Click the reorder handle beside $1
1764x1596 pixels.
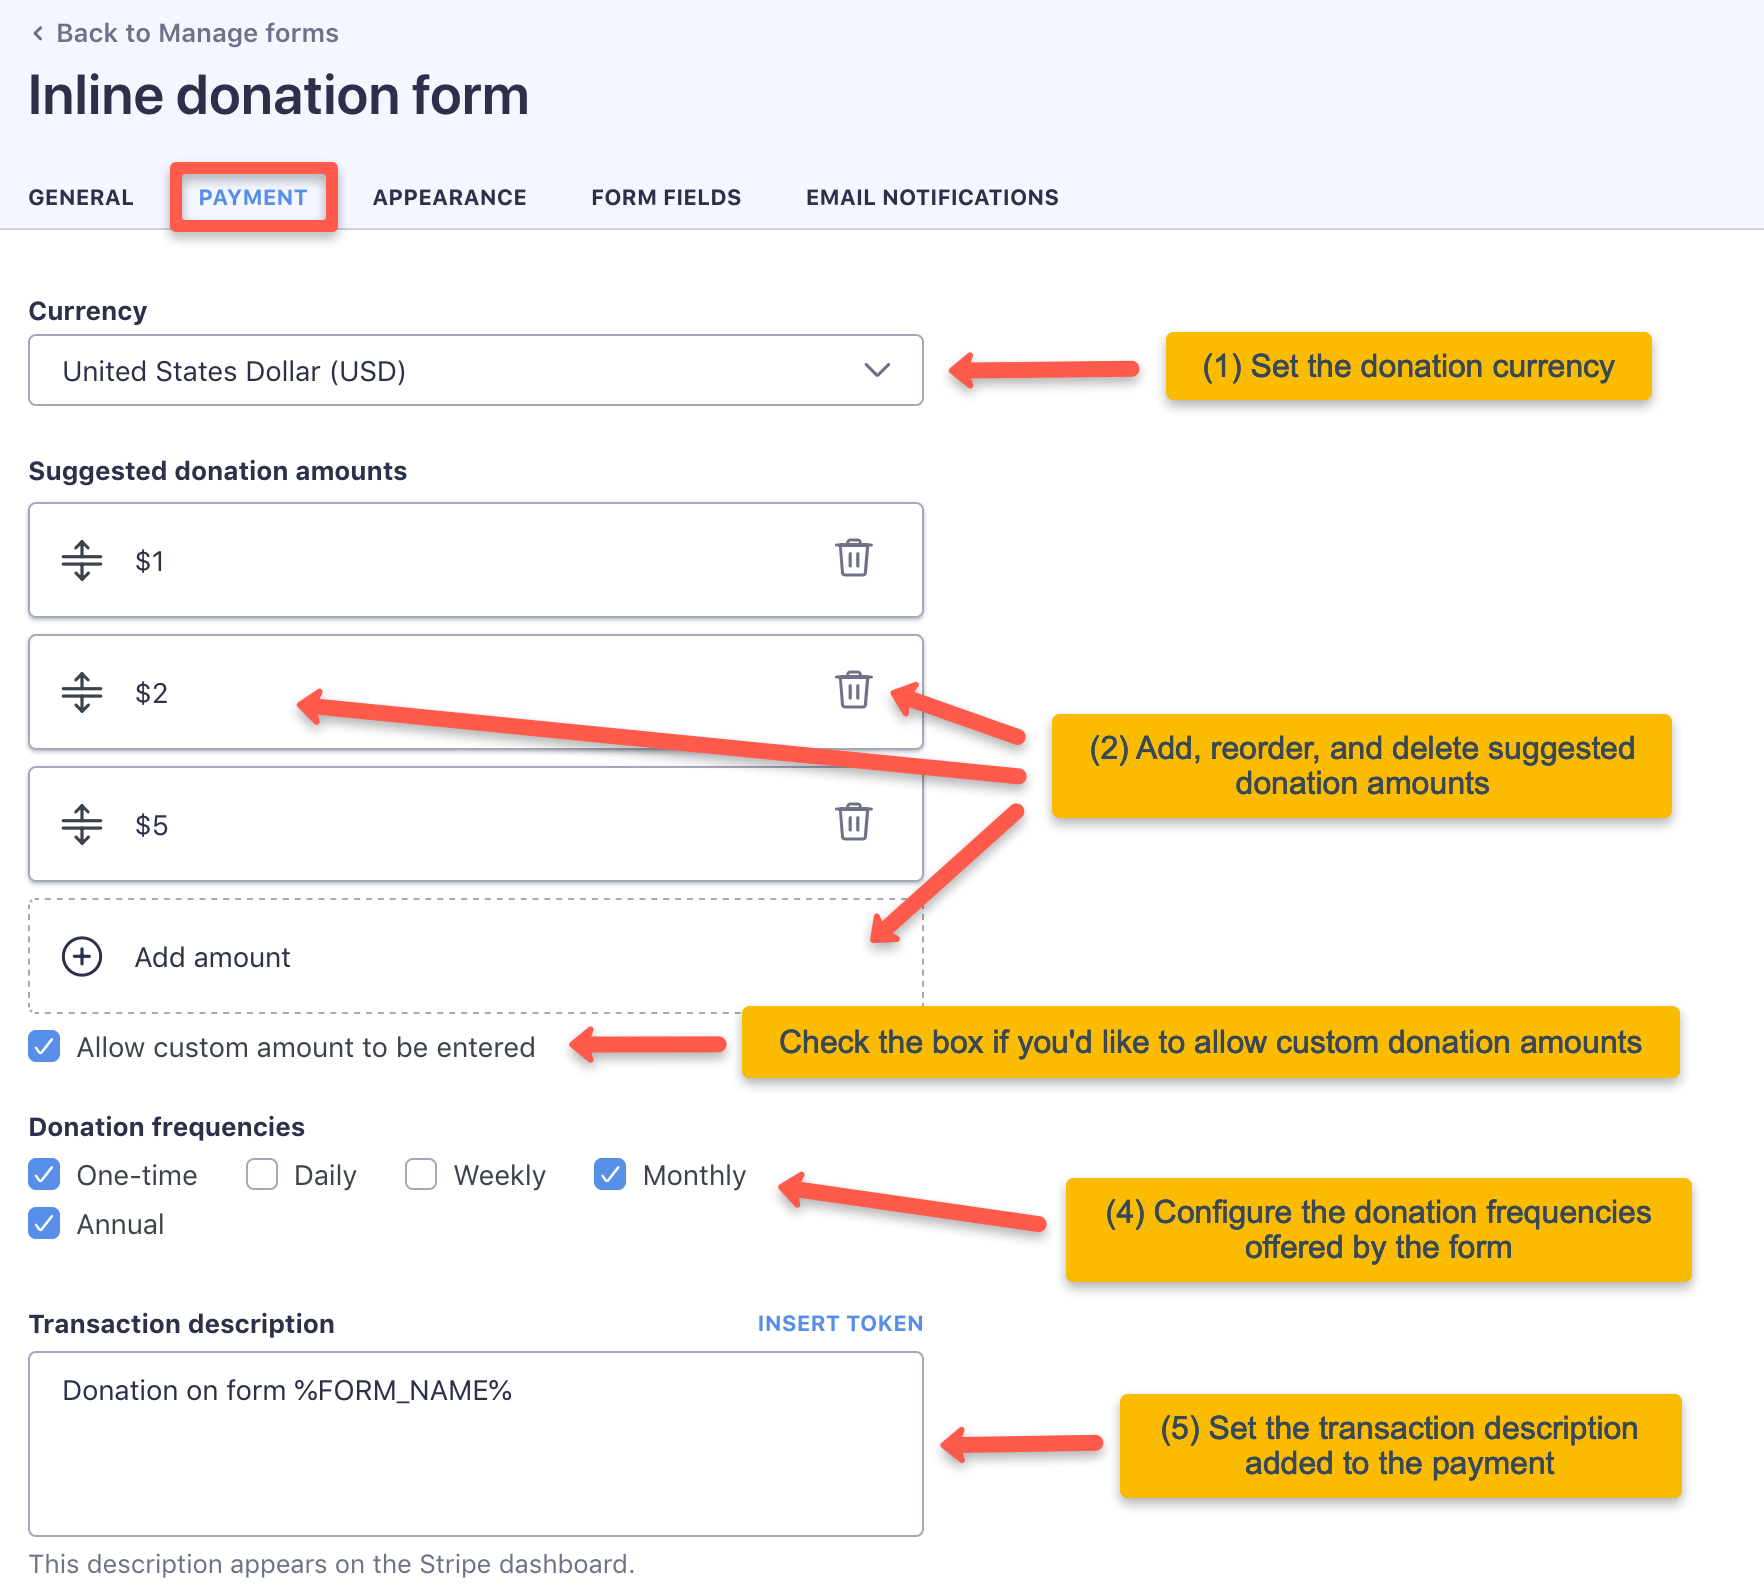point(80,560)
